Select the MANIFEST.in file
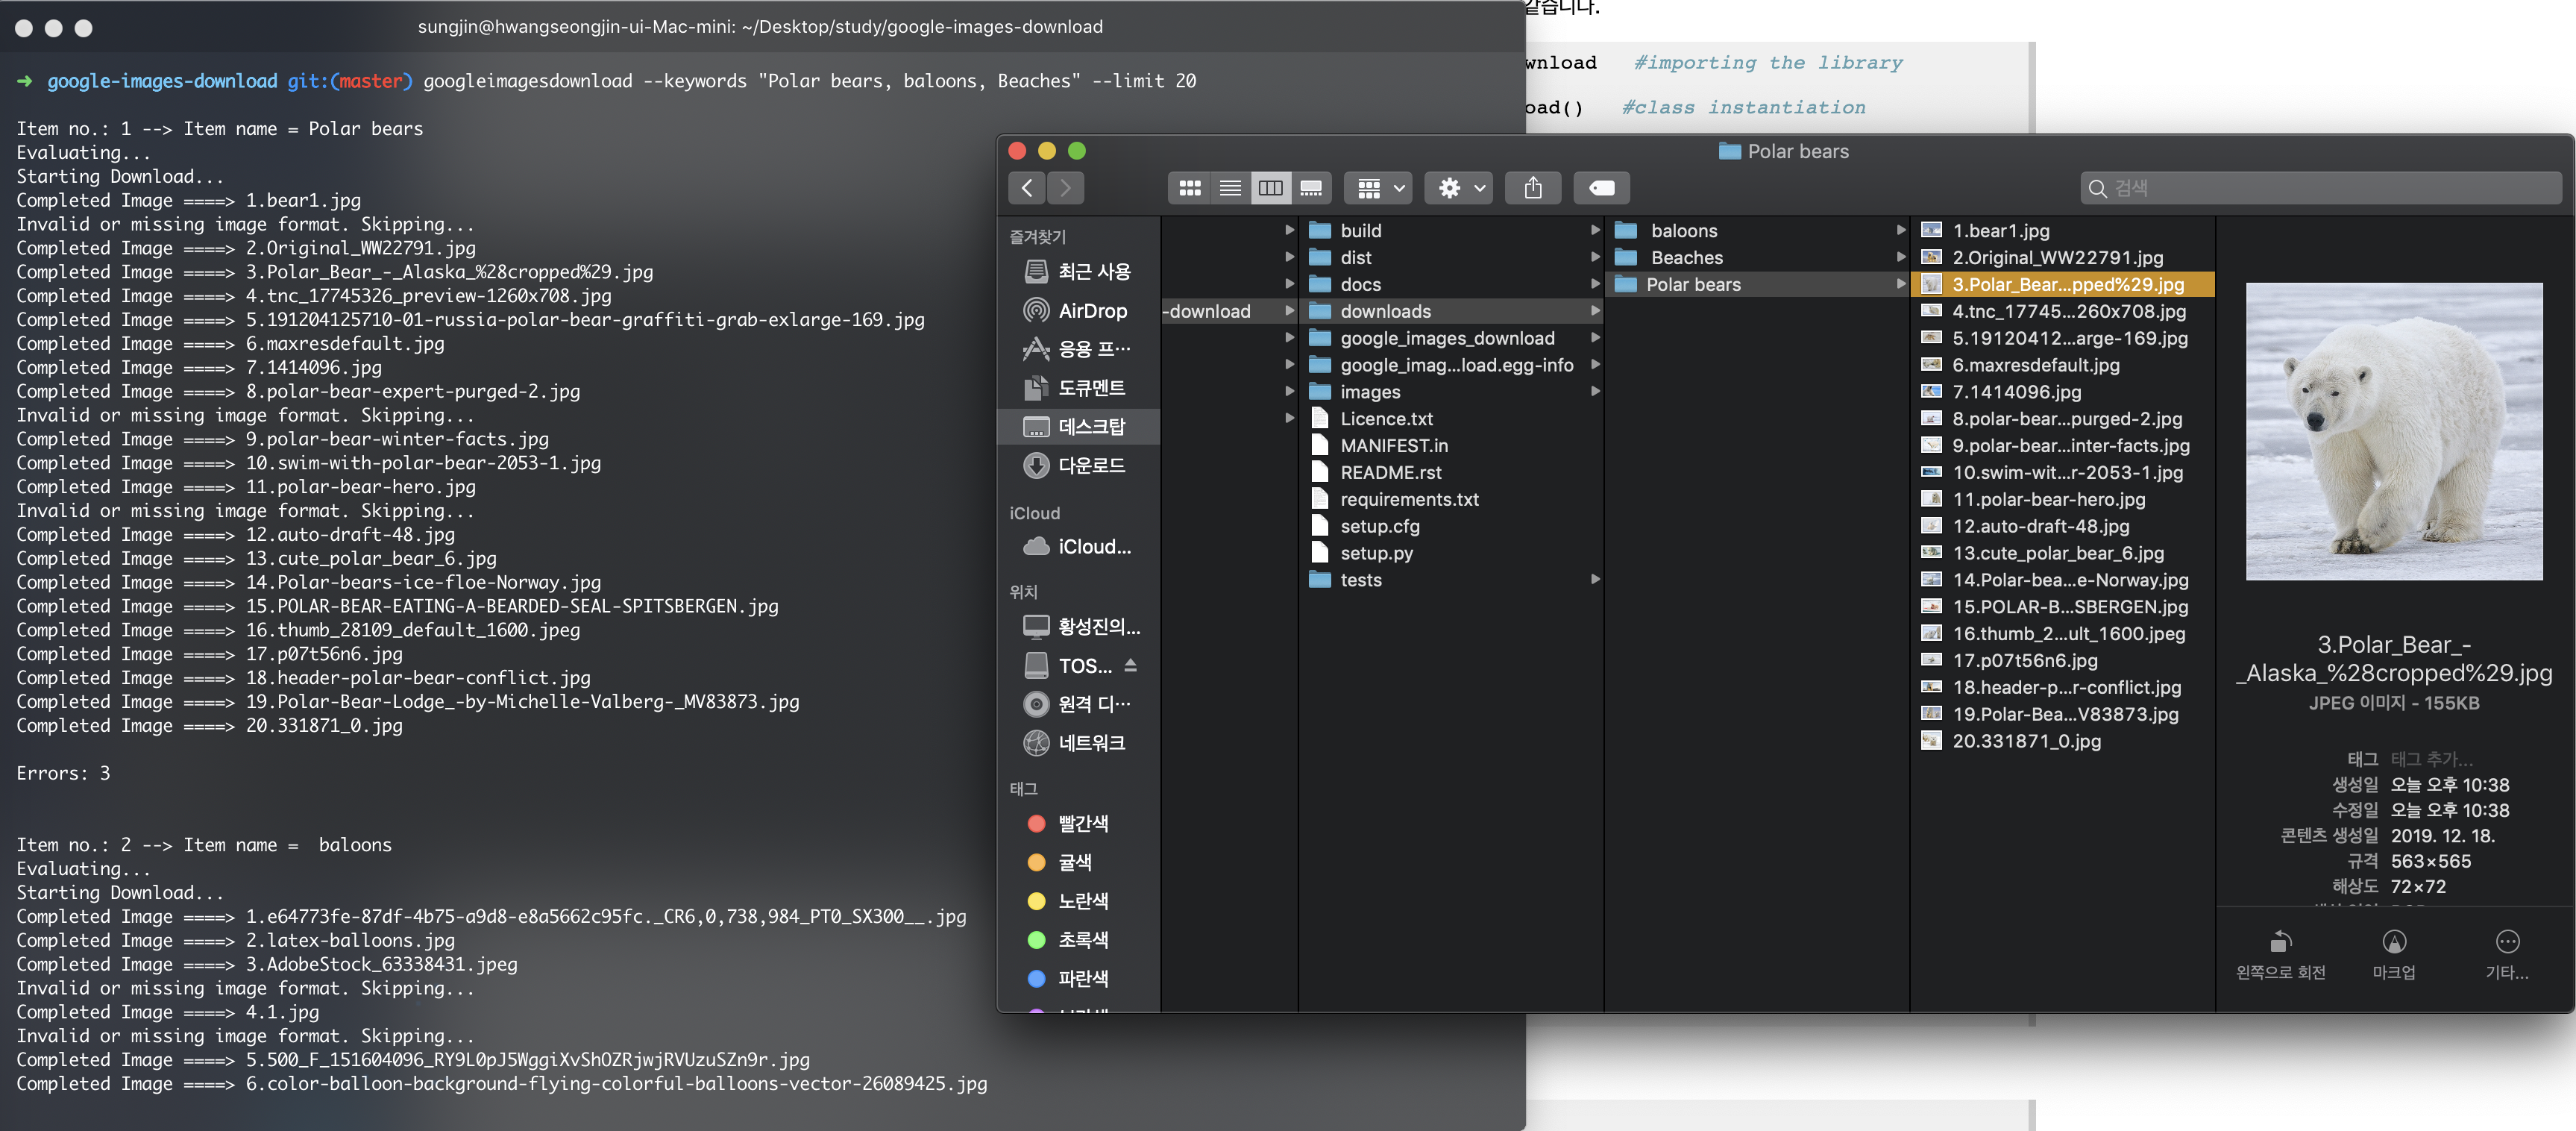 click(x=1451, y=446)
